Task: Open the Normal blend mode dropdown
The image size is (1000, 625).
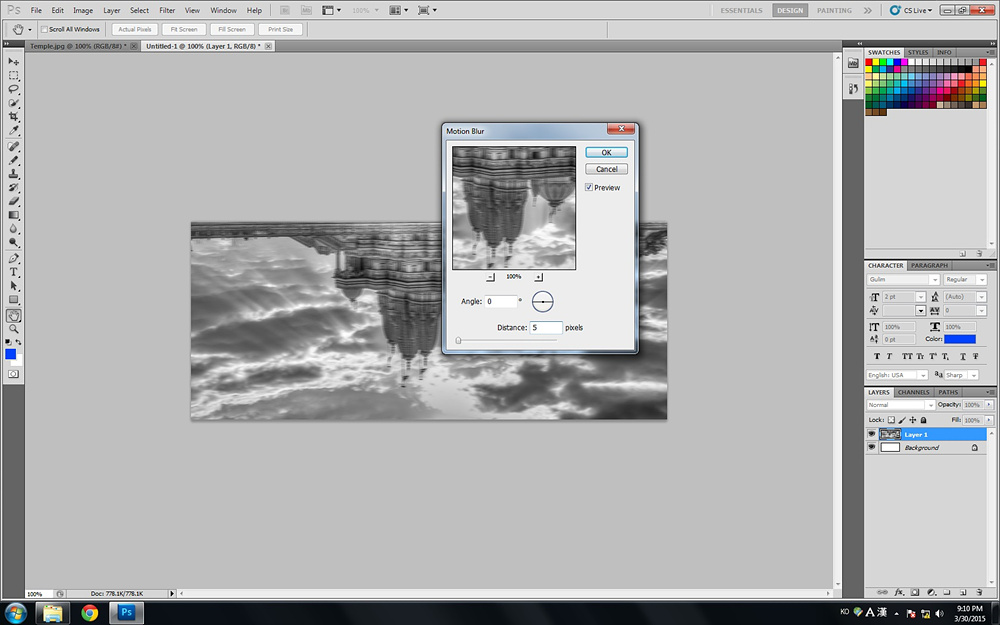Action: click(x=900, y=405)
